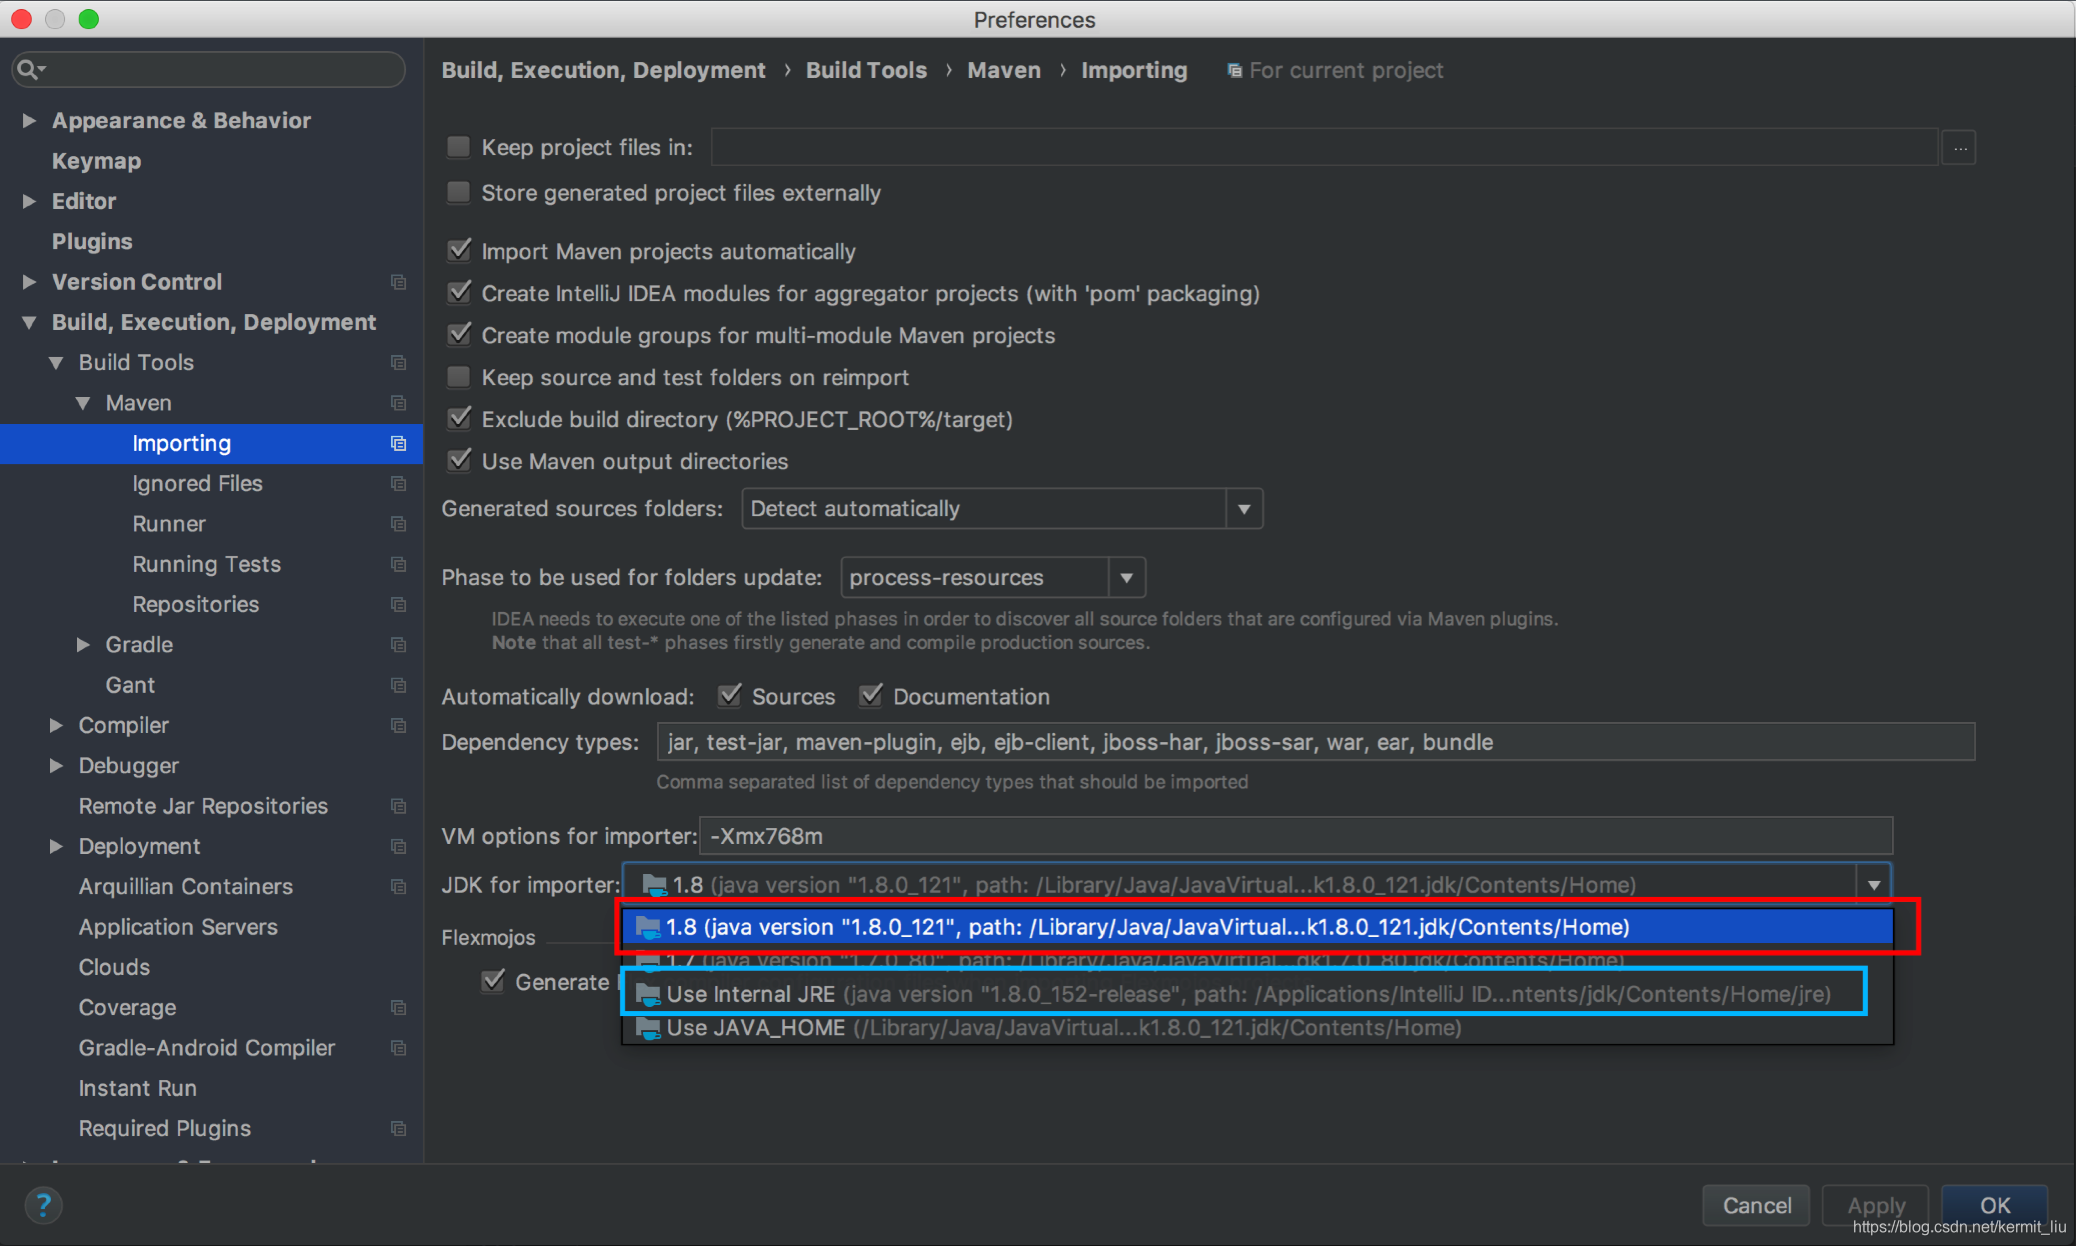The image size is (2076, 1246).
Task: Click project-level icon beside Gradle-Android Compiler
Action: pyautogui.click(x=399, y=1048)
